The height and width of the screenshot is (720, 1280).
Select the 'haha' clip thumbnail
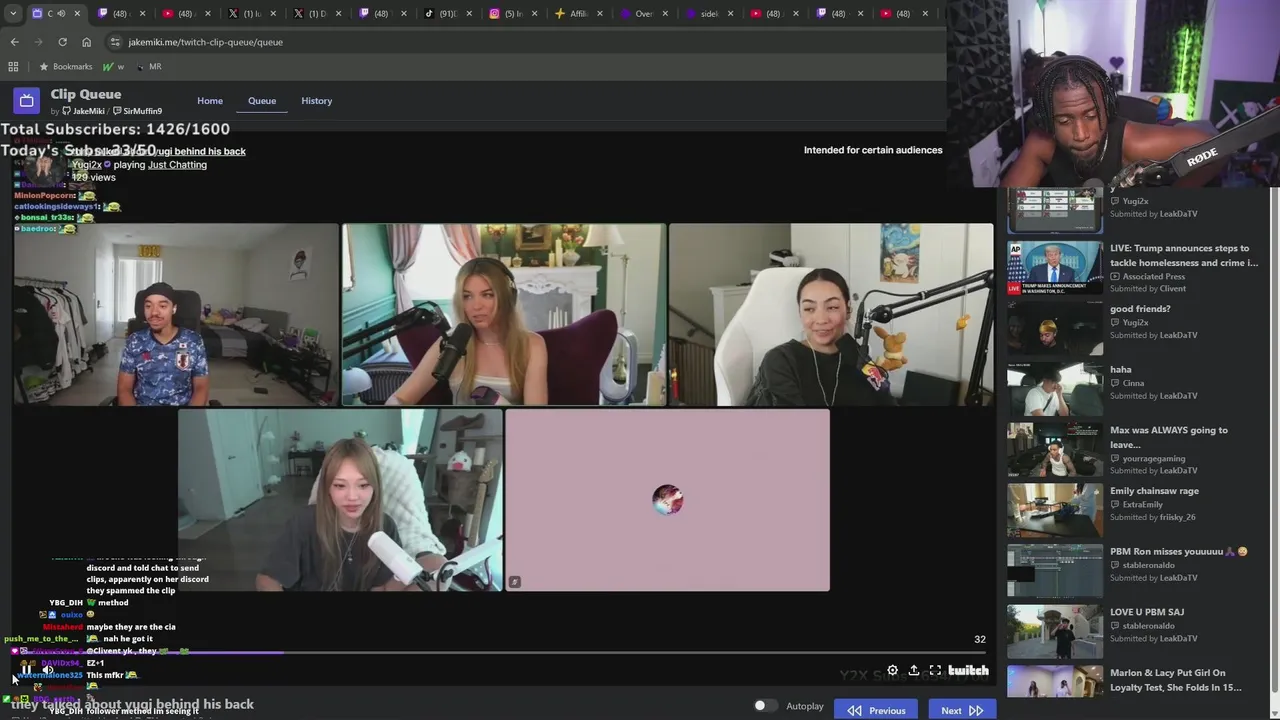[x=1055, y=389]
